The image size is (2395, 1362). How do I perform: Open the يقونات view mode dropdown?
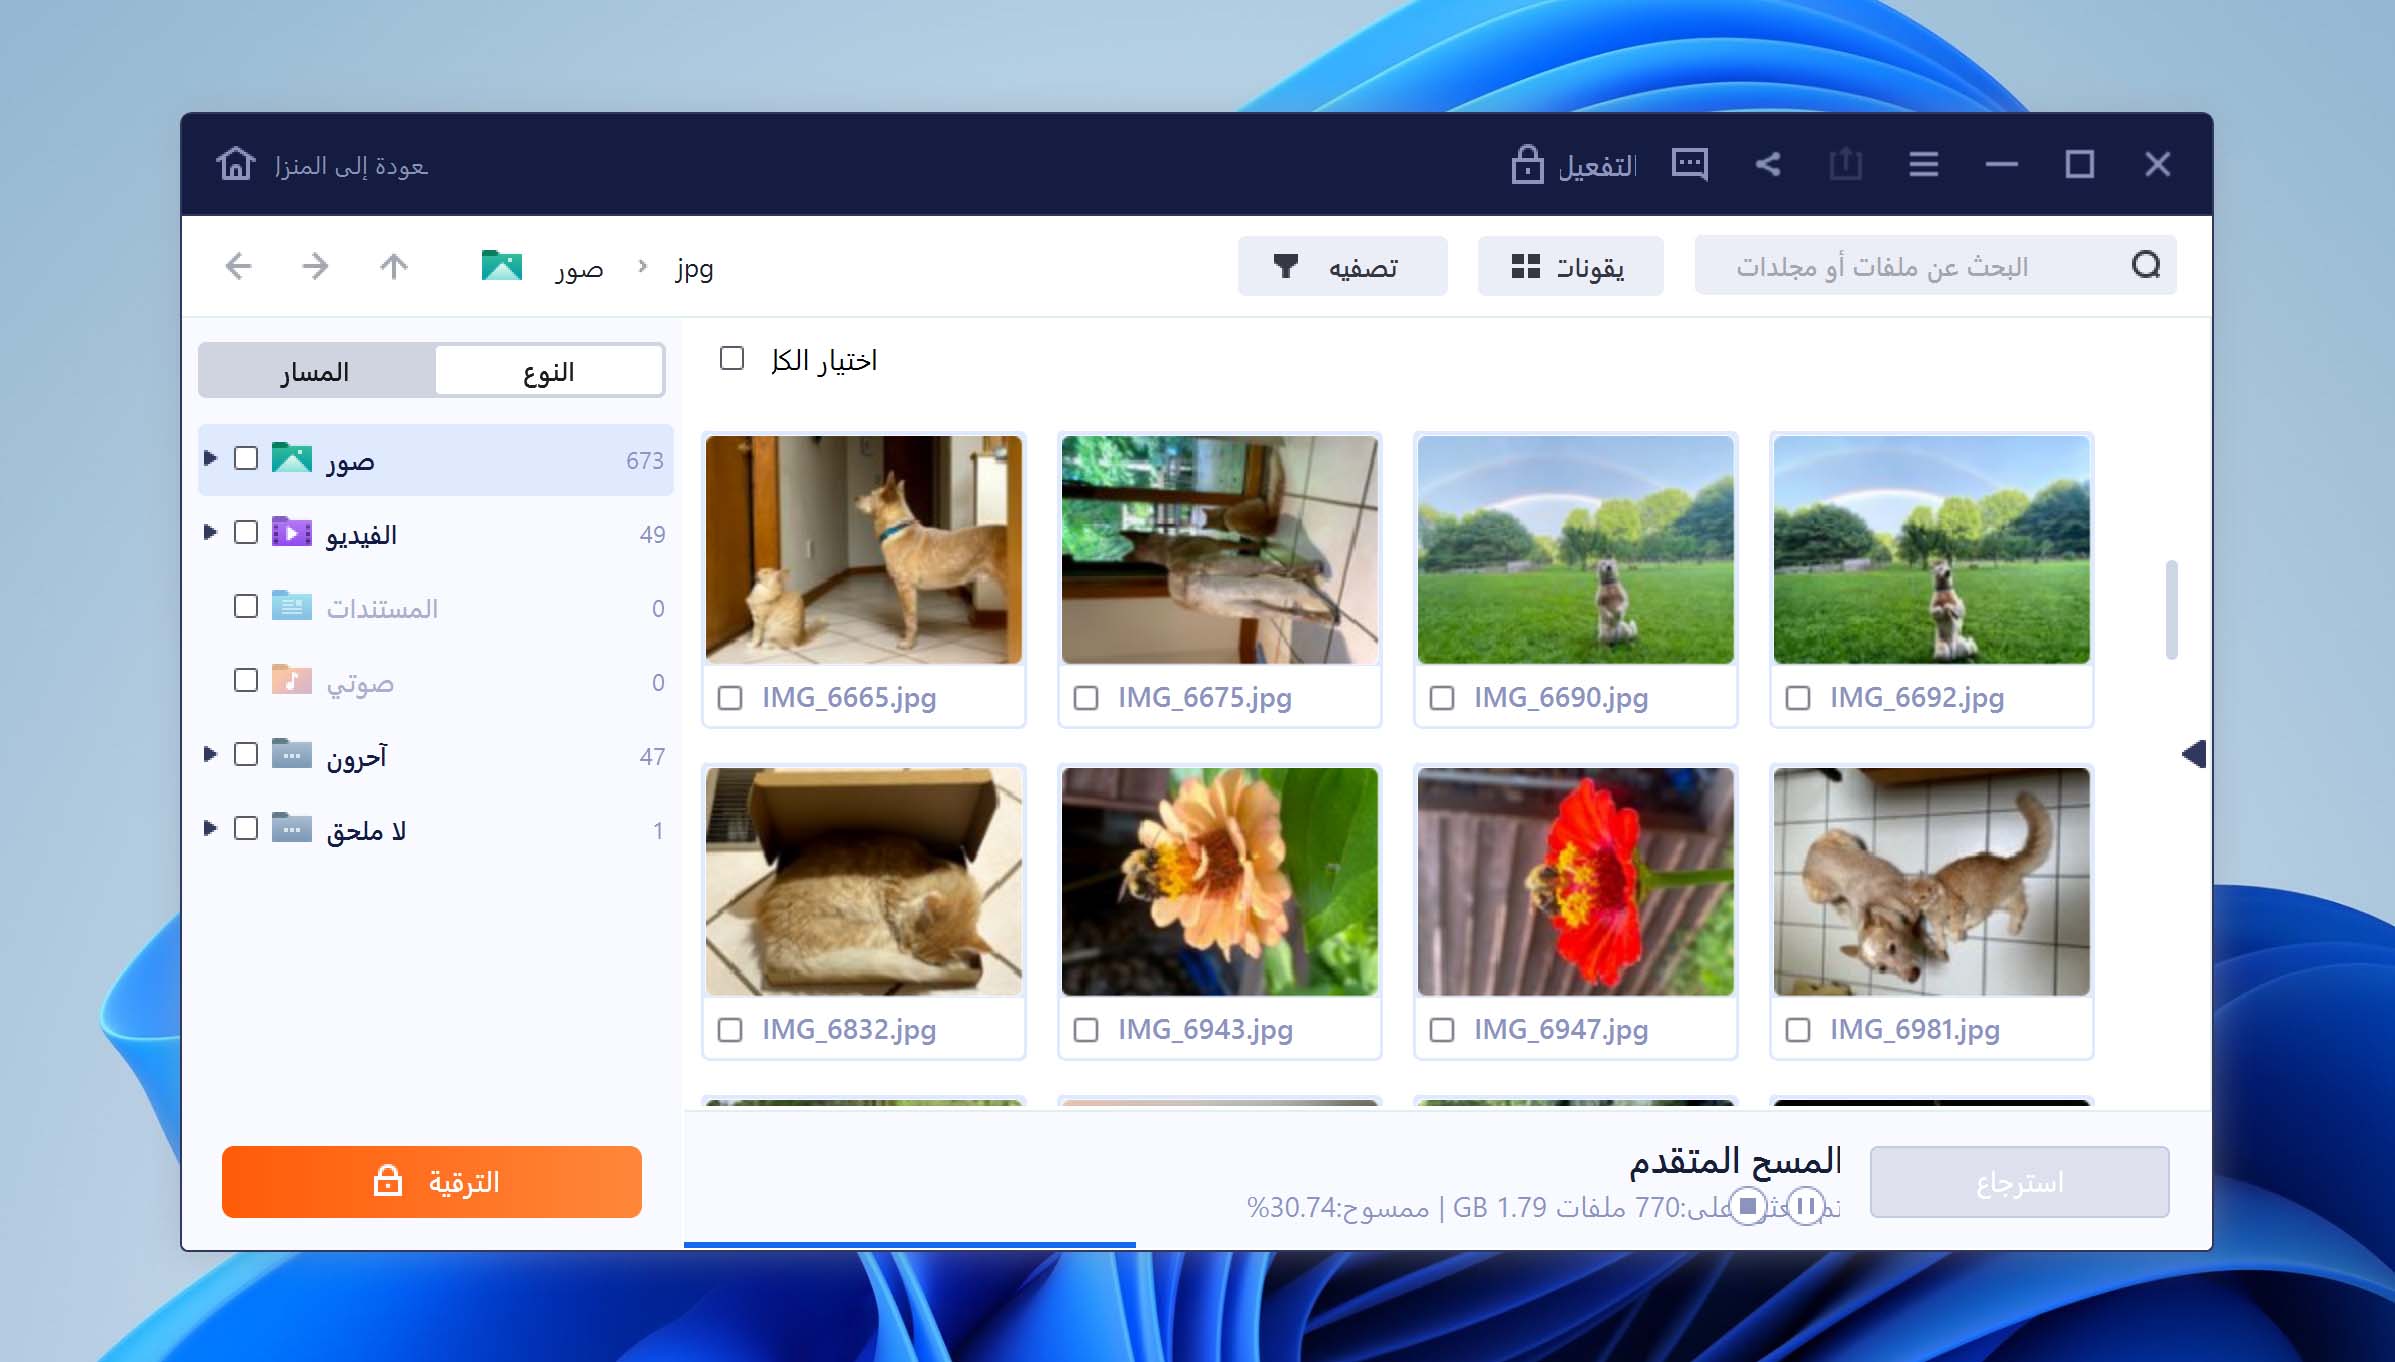[1570, 266]
